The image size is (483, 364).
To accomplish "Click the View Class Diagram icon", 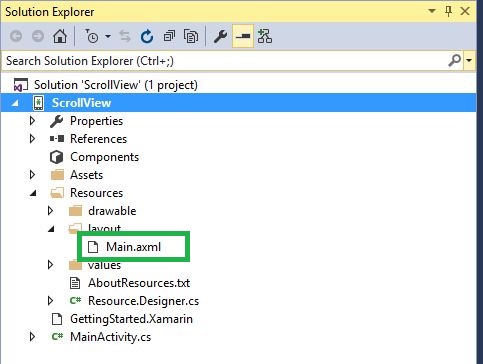I will [265, 36].
